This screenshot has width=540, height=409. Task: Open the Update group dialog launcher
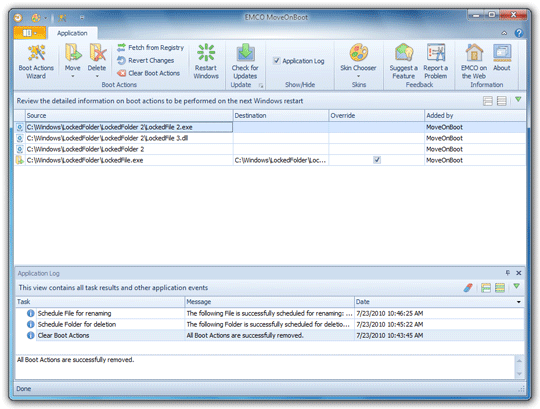tap(261, 85)
